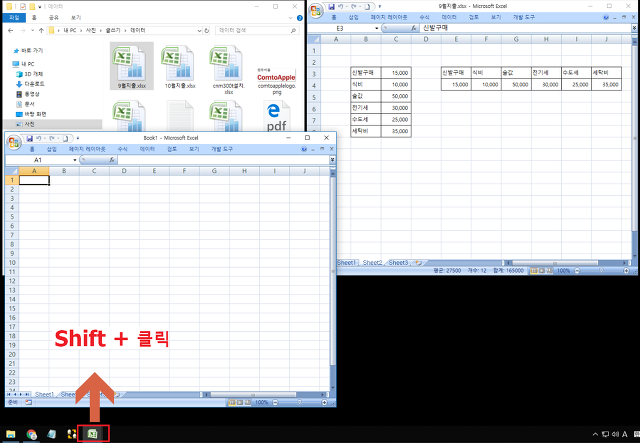Open 수식 tab in 9월지출.xlsx ribbon
640x443 pixels.
424,17
